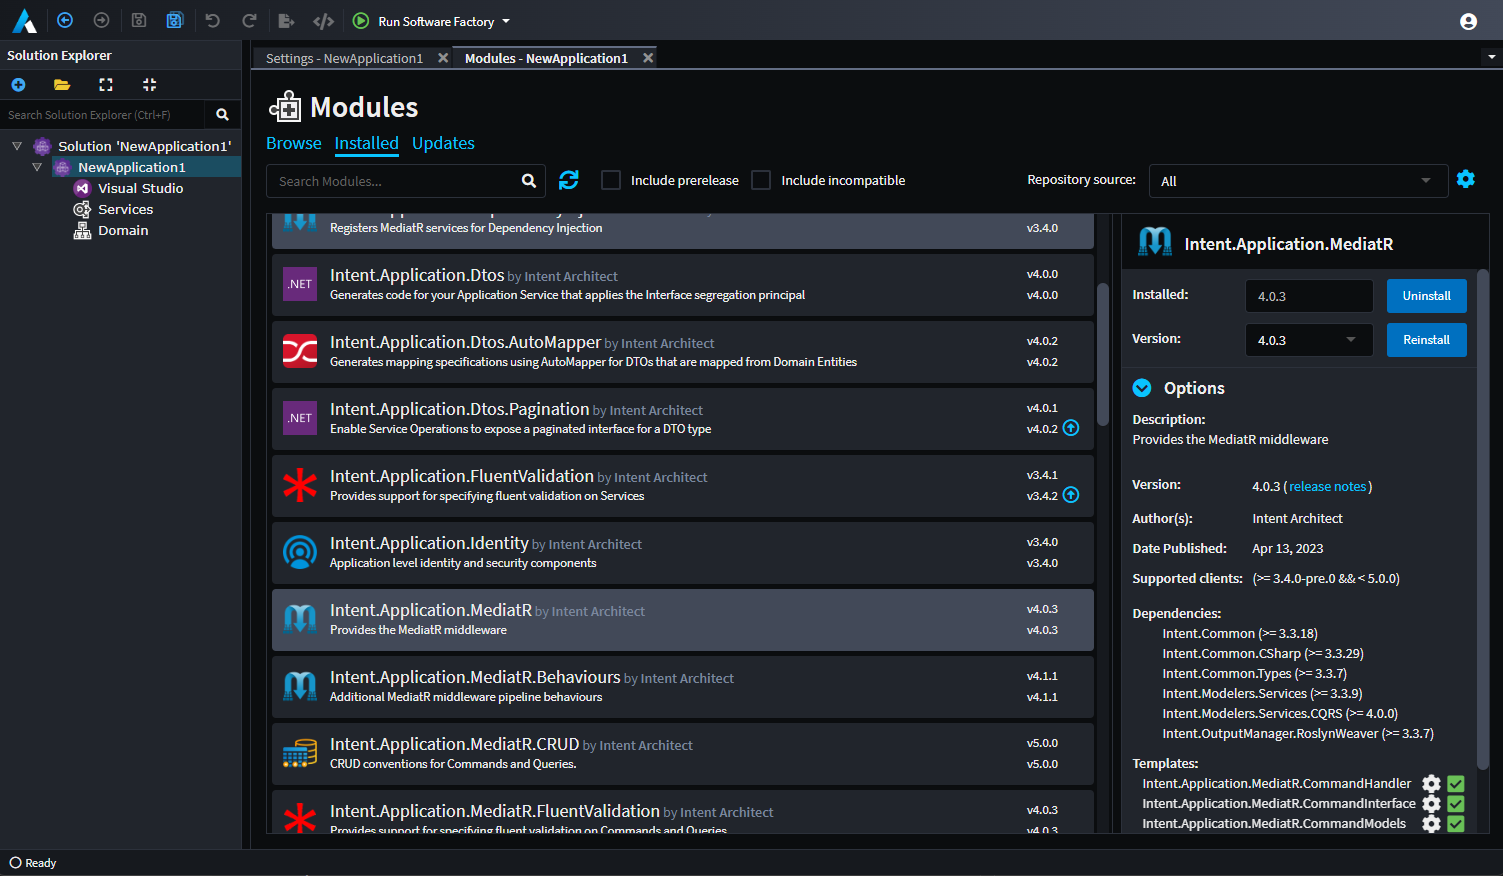
Task: Click gear icon beside CommandModels template
Action: point(1432,824)
